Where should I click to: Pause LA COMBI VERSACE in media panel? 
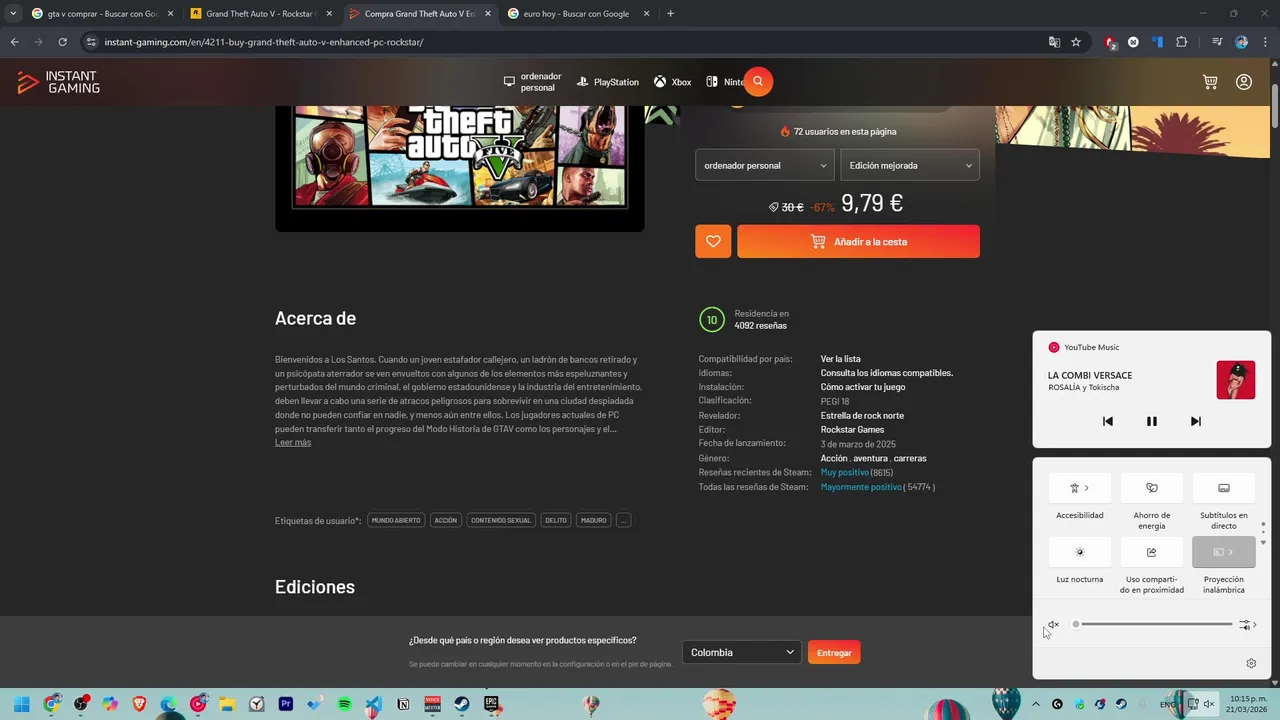tap(1152, 421)
